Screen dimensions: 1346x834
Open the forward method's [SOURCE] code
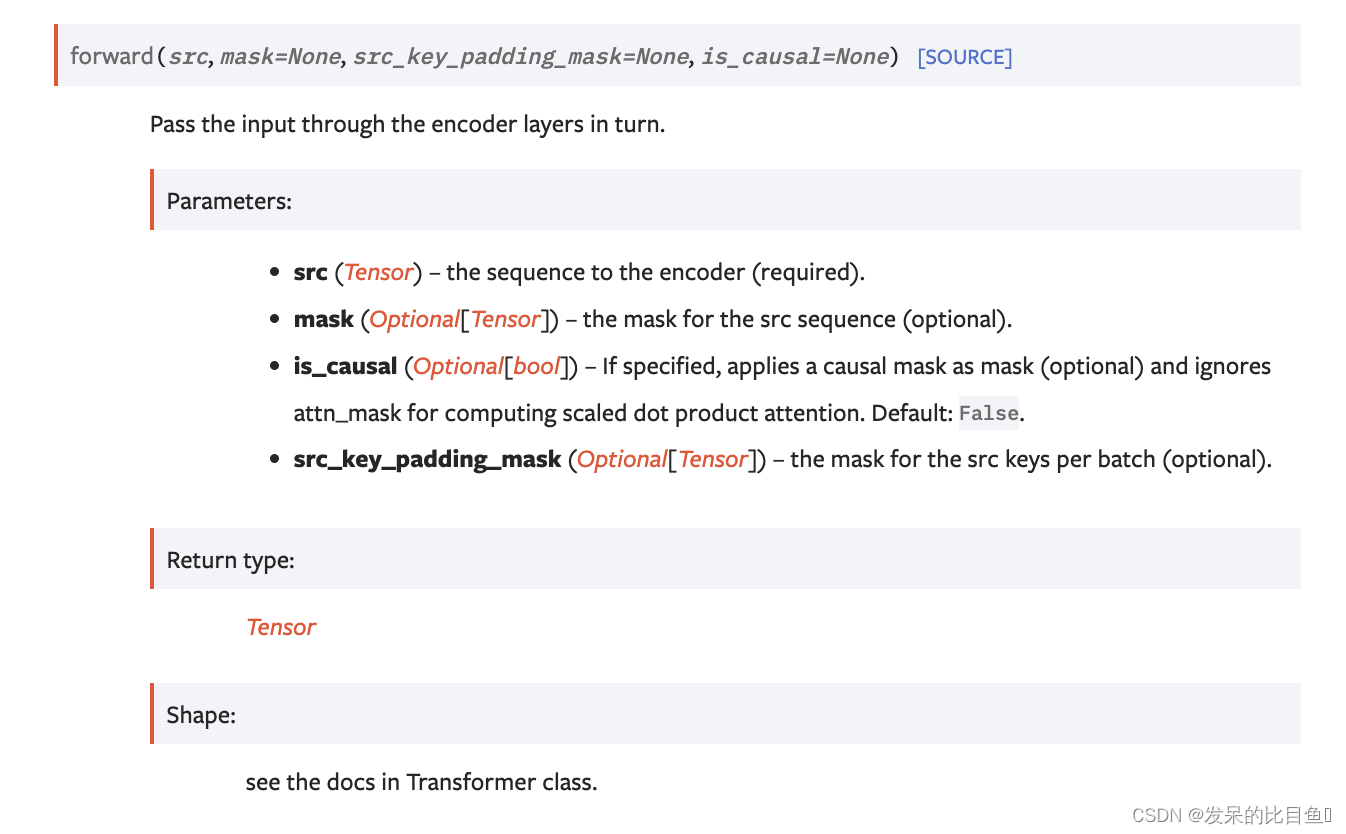[963, 57]
